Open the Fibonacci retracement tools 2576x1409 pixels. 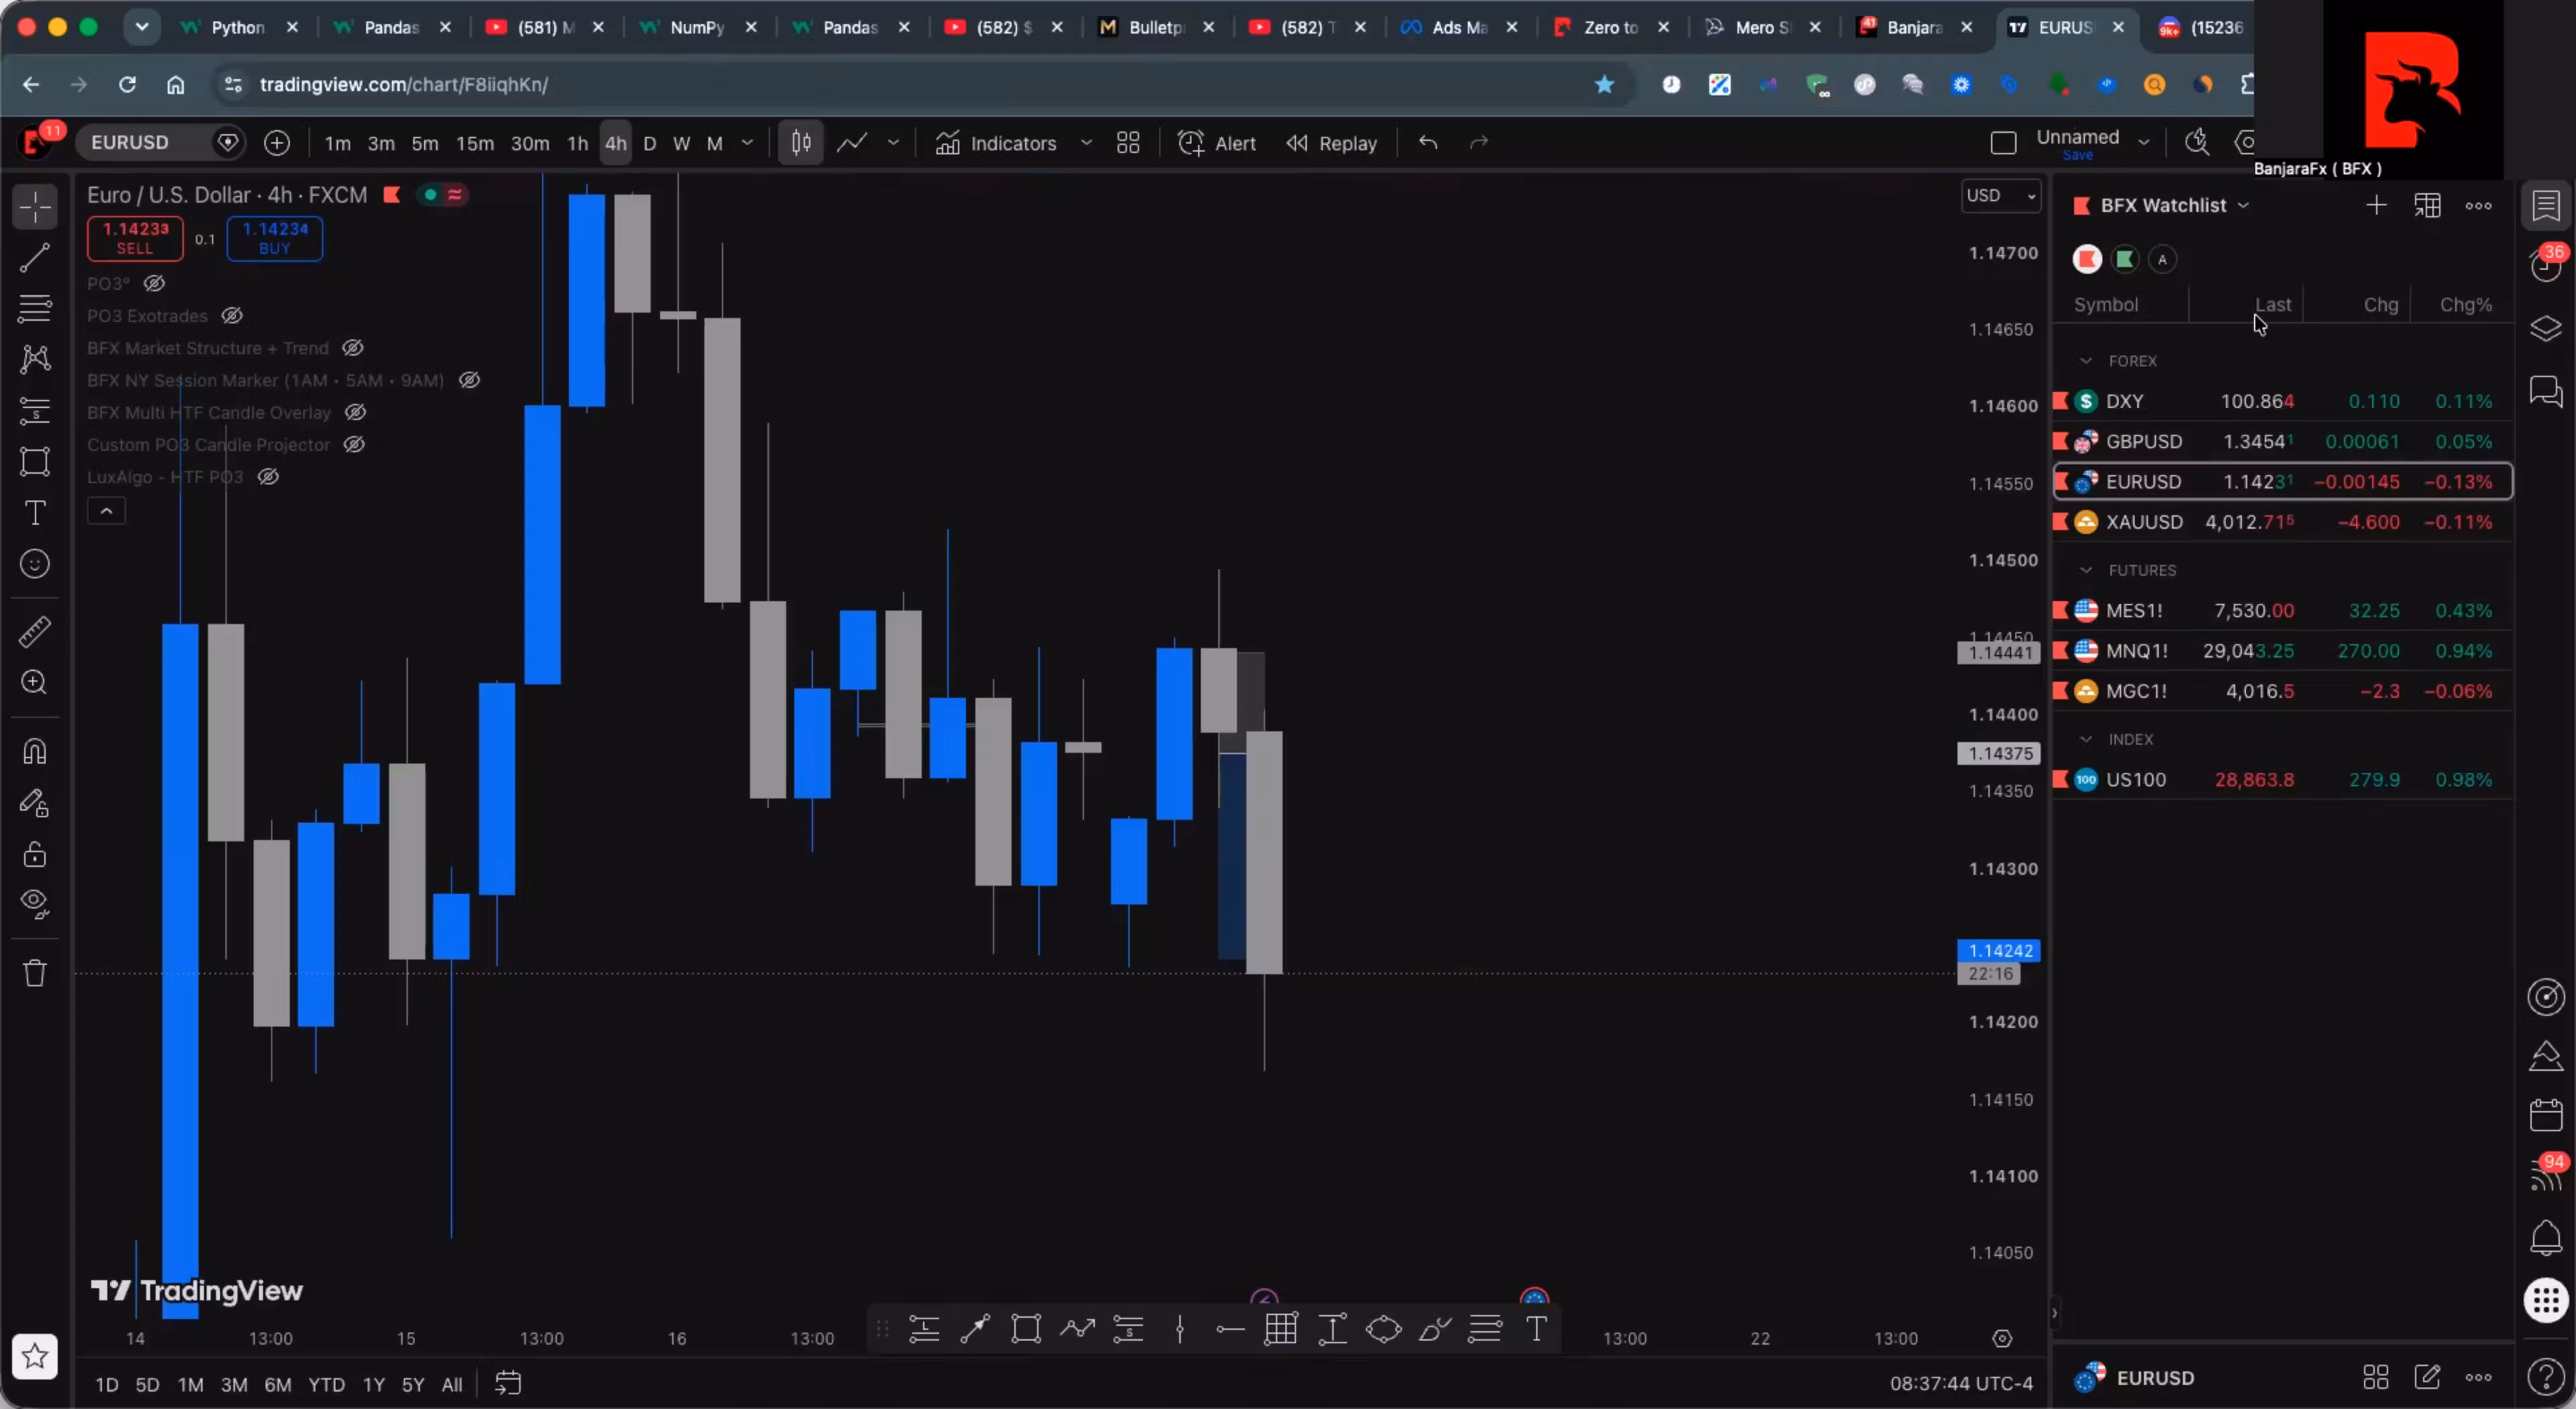(x=35, y=308)
